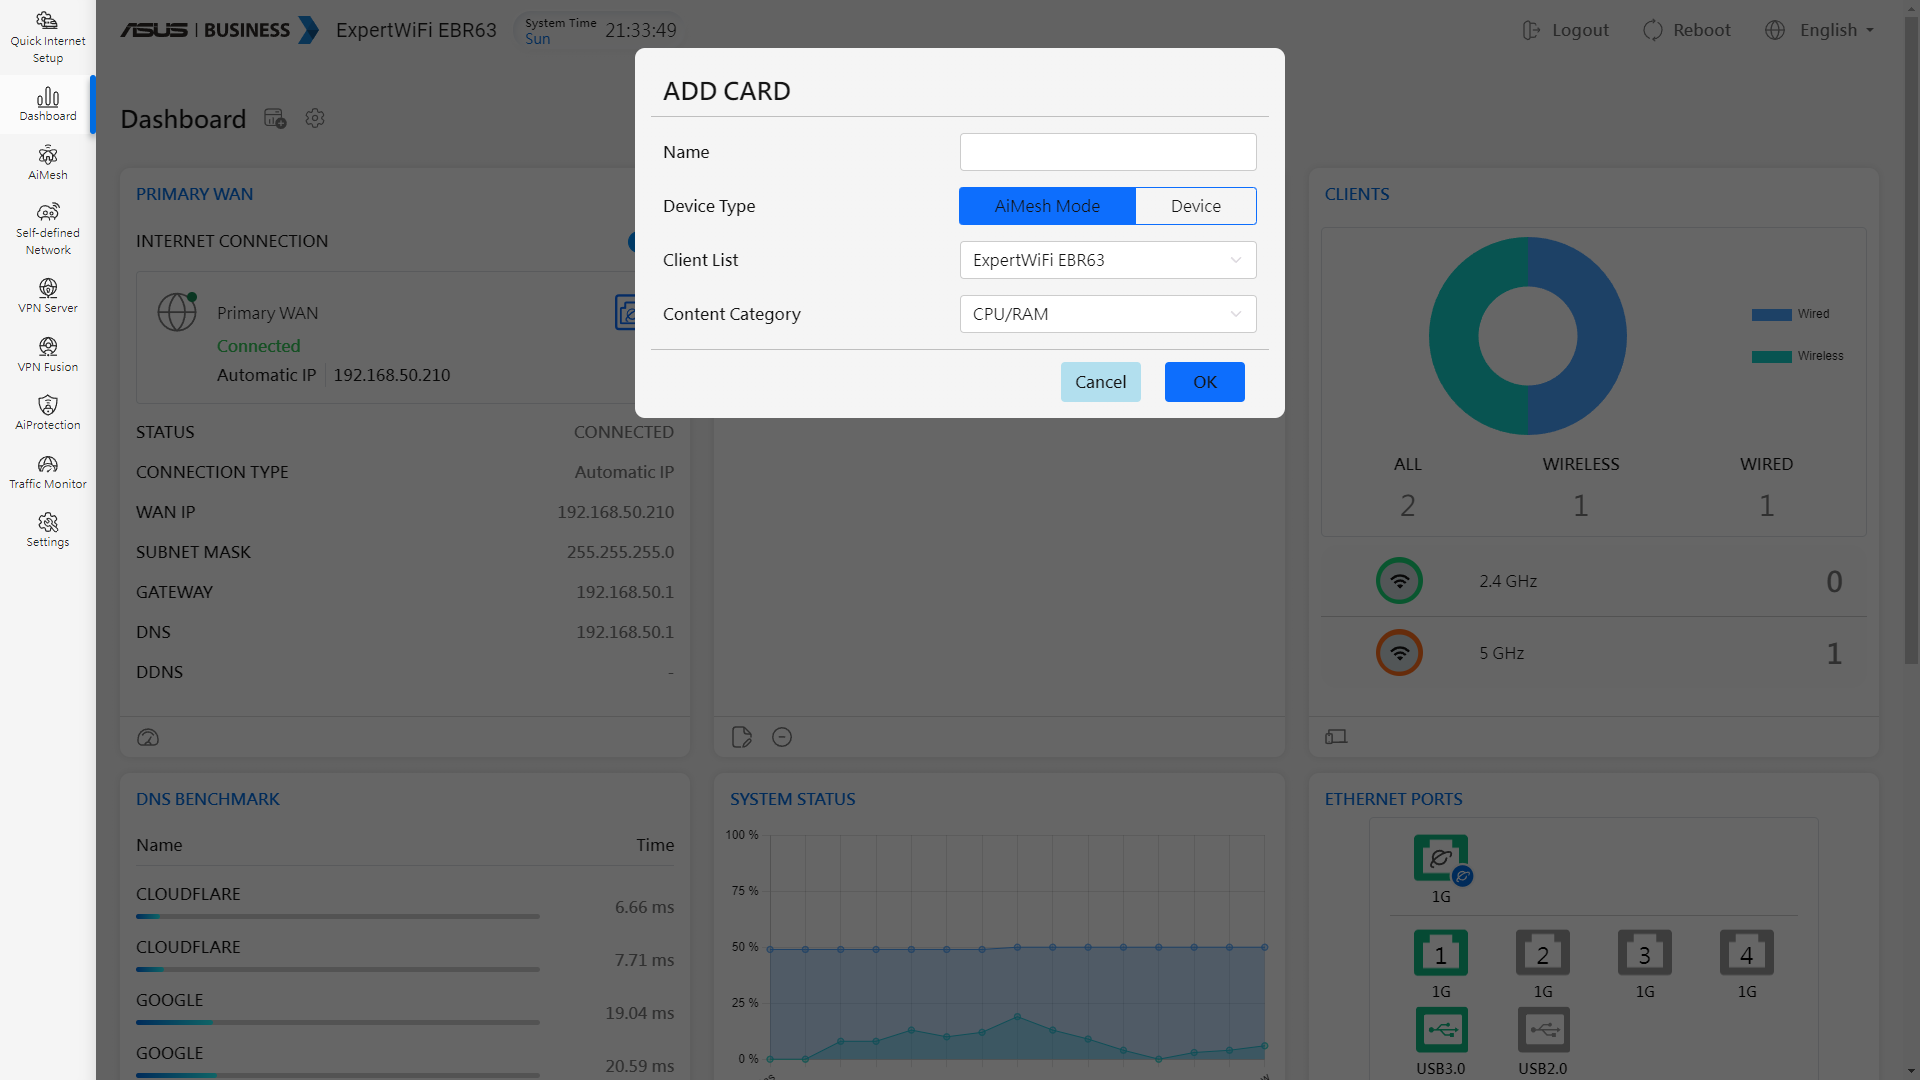Screen dimensions: 1920x1080
Task: Click the speedtest icon under Primary WAN
Action: 148,738
